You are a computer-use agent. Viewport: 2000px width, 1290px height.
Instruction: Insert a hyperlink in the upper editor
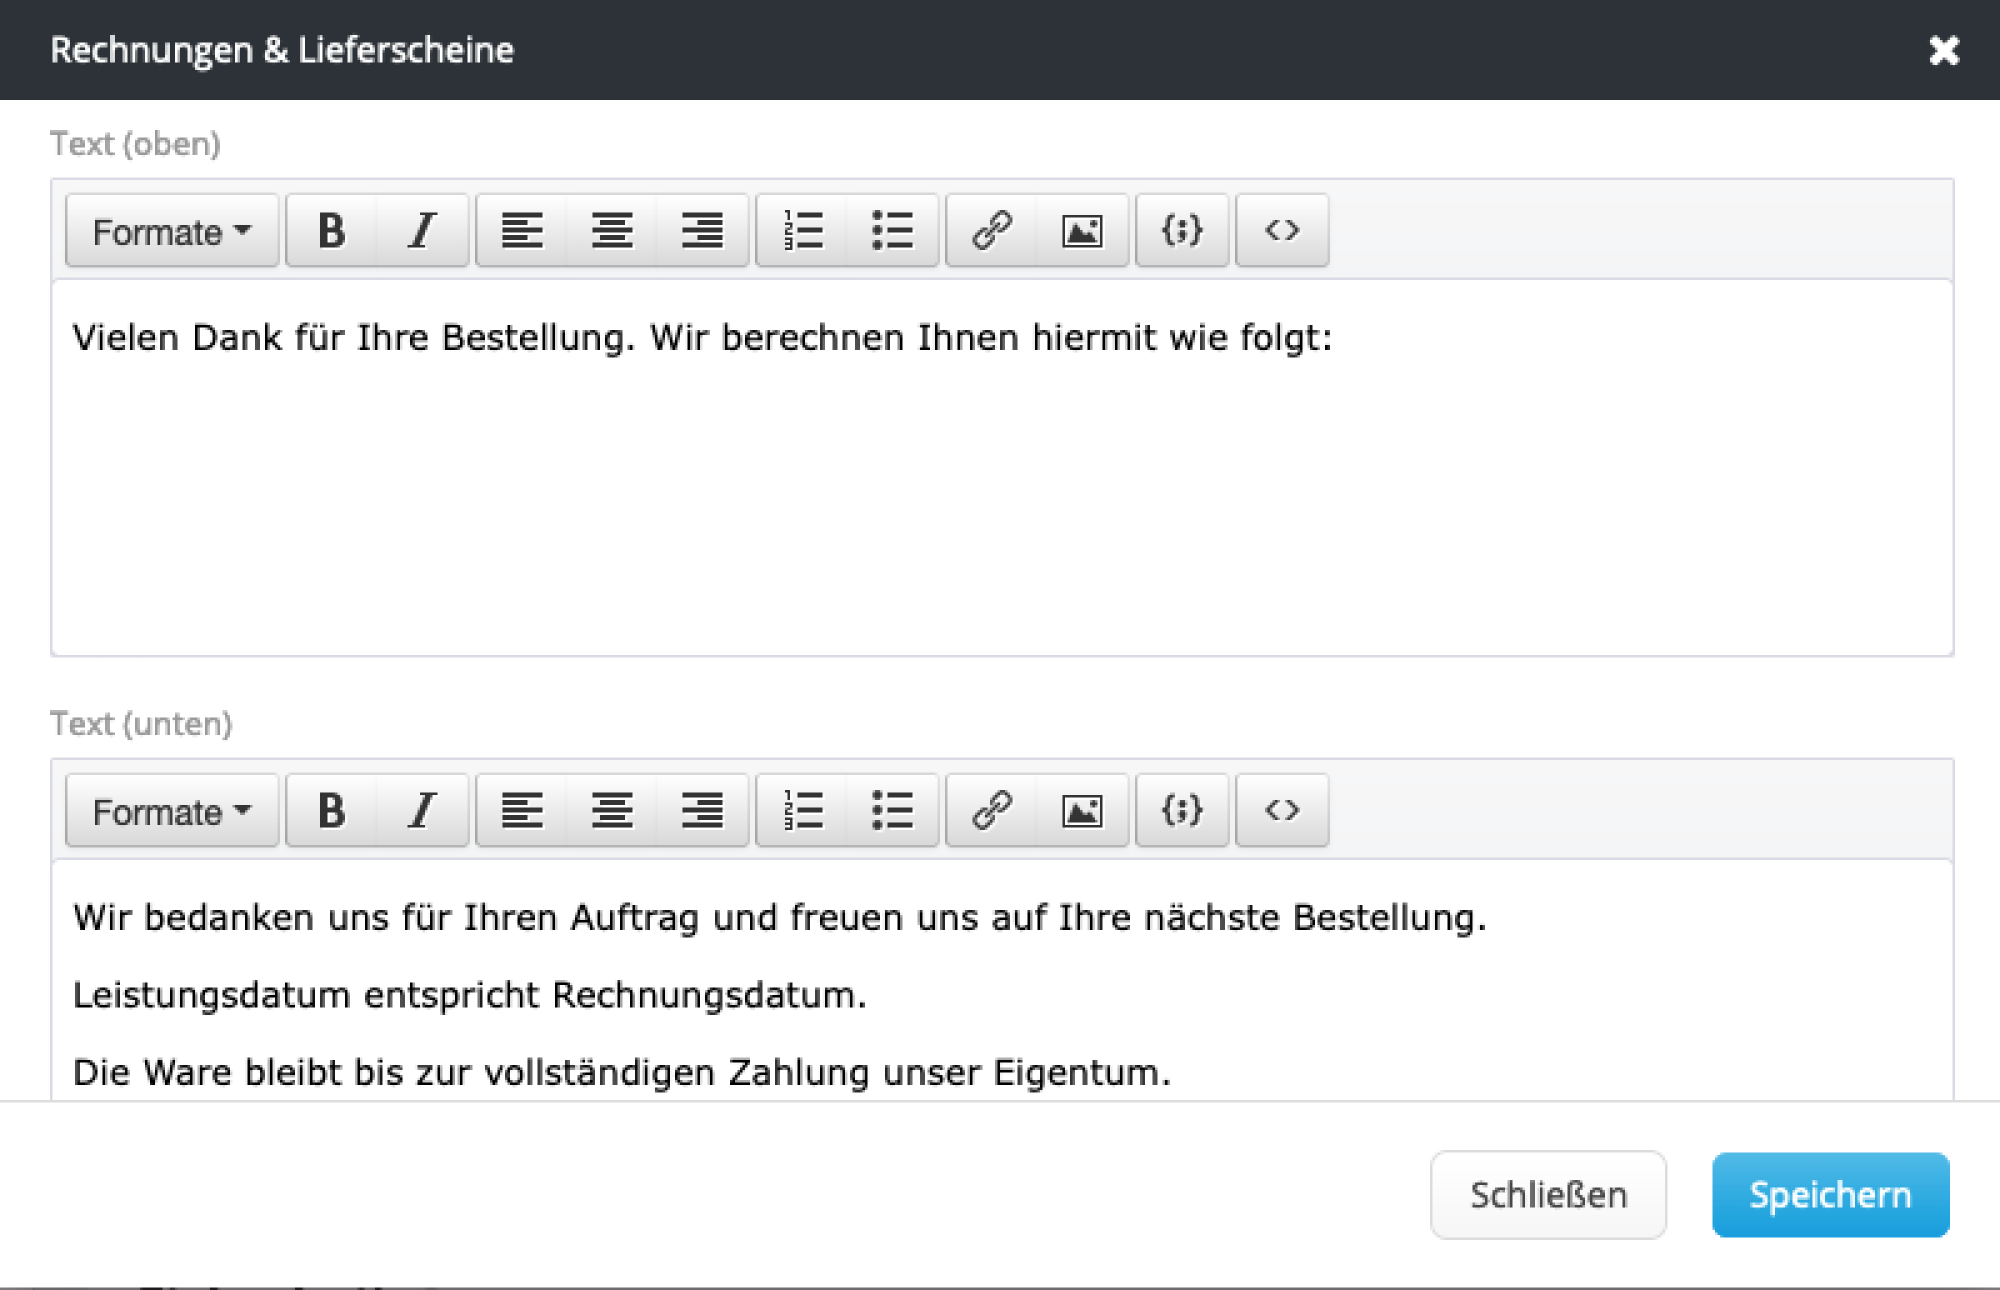(989, 231)
